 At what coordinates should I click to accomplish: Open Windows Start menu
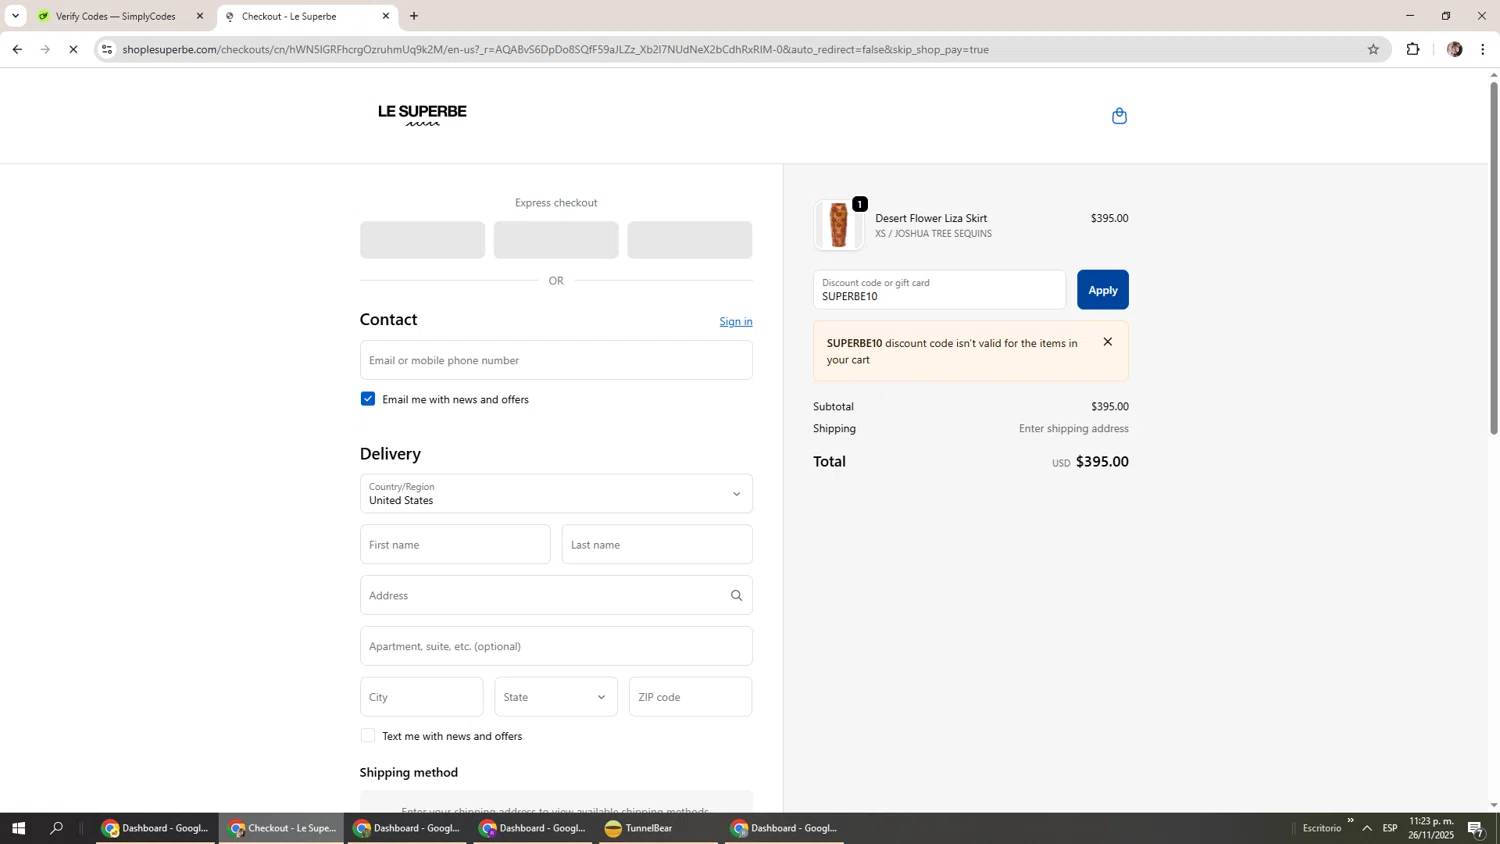18,828
